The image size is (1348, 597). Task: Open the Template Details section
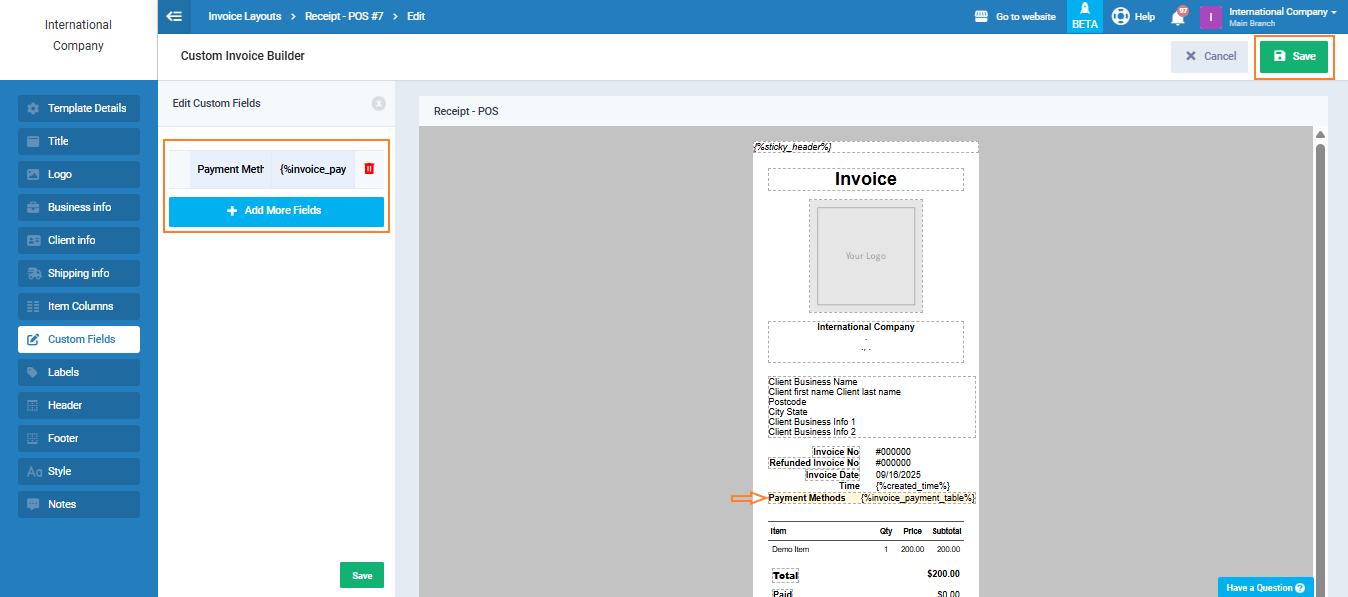click(x=79, y=108)
